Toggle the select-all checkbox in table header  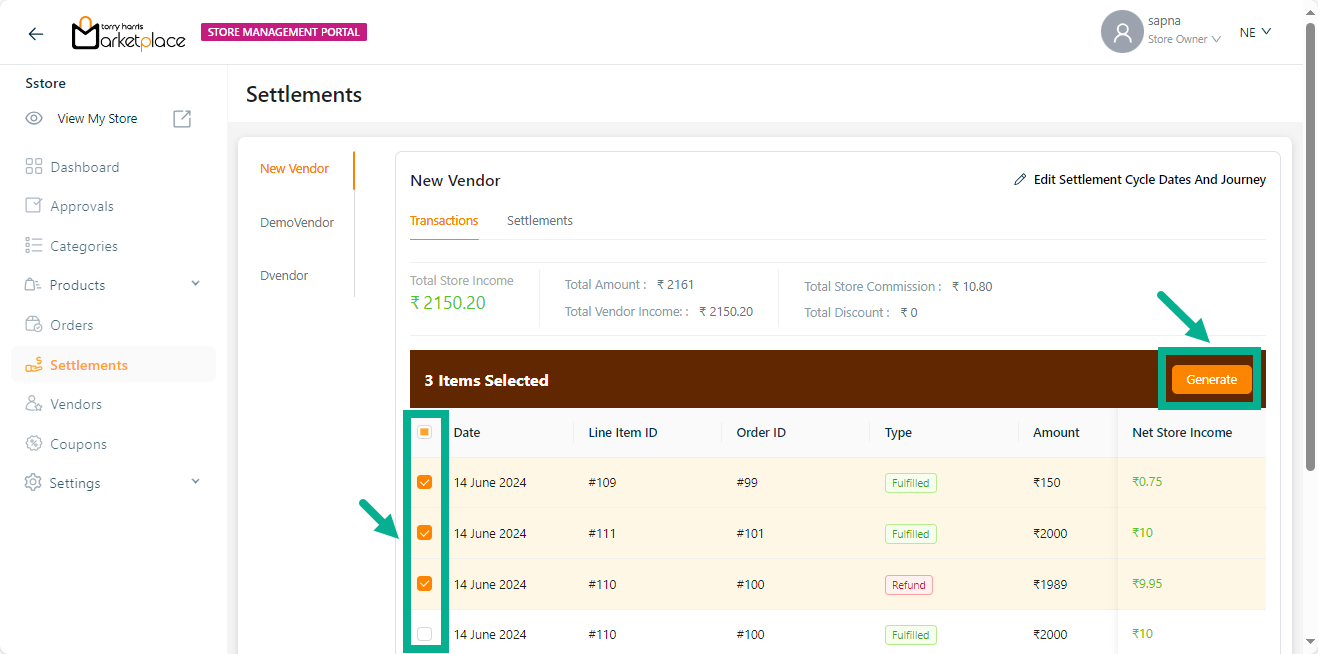(424, 432)
